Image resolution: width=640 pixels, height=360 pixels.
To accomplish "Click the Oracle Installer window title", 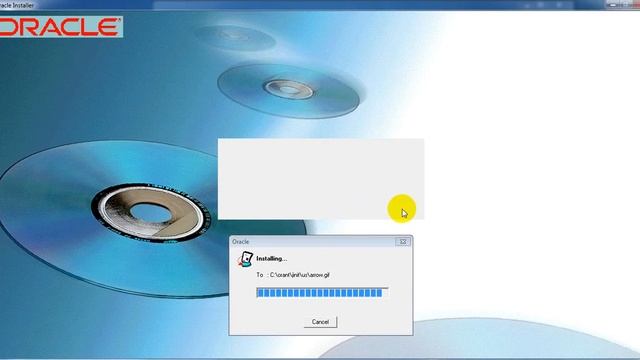I will tap(17, 5).
